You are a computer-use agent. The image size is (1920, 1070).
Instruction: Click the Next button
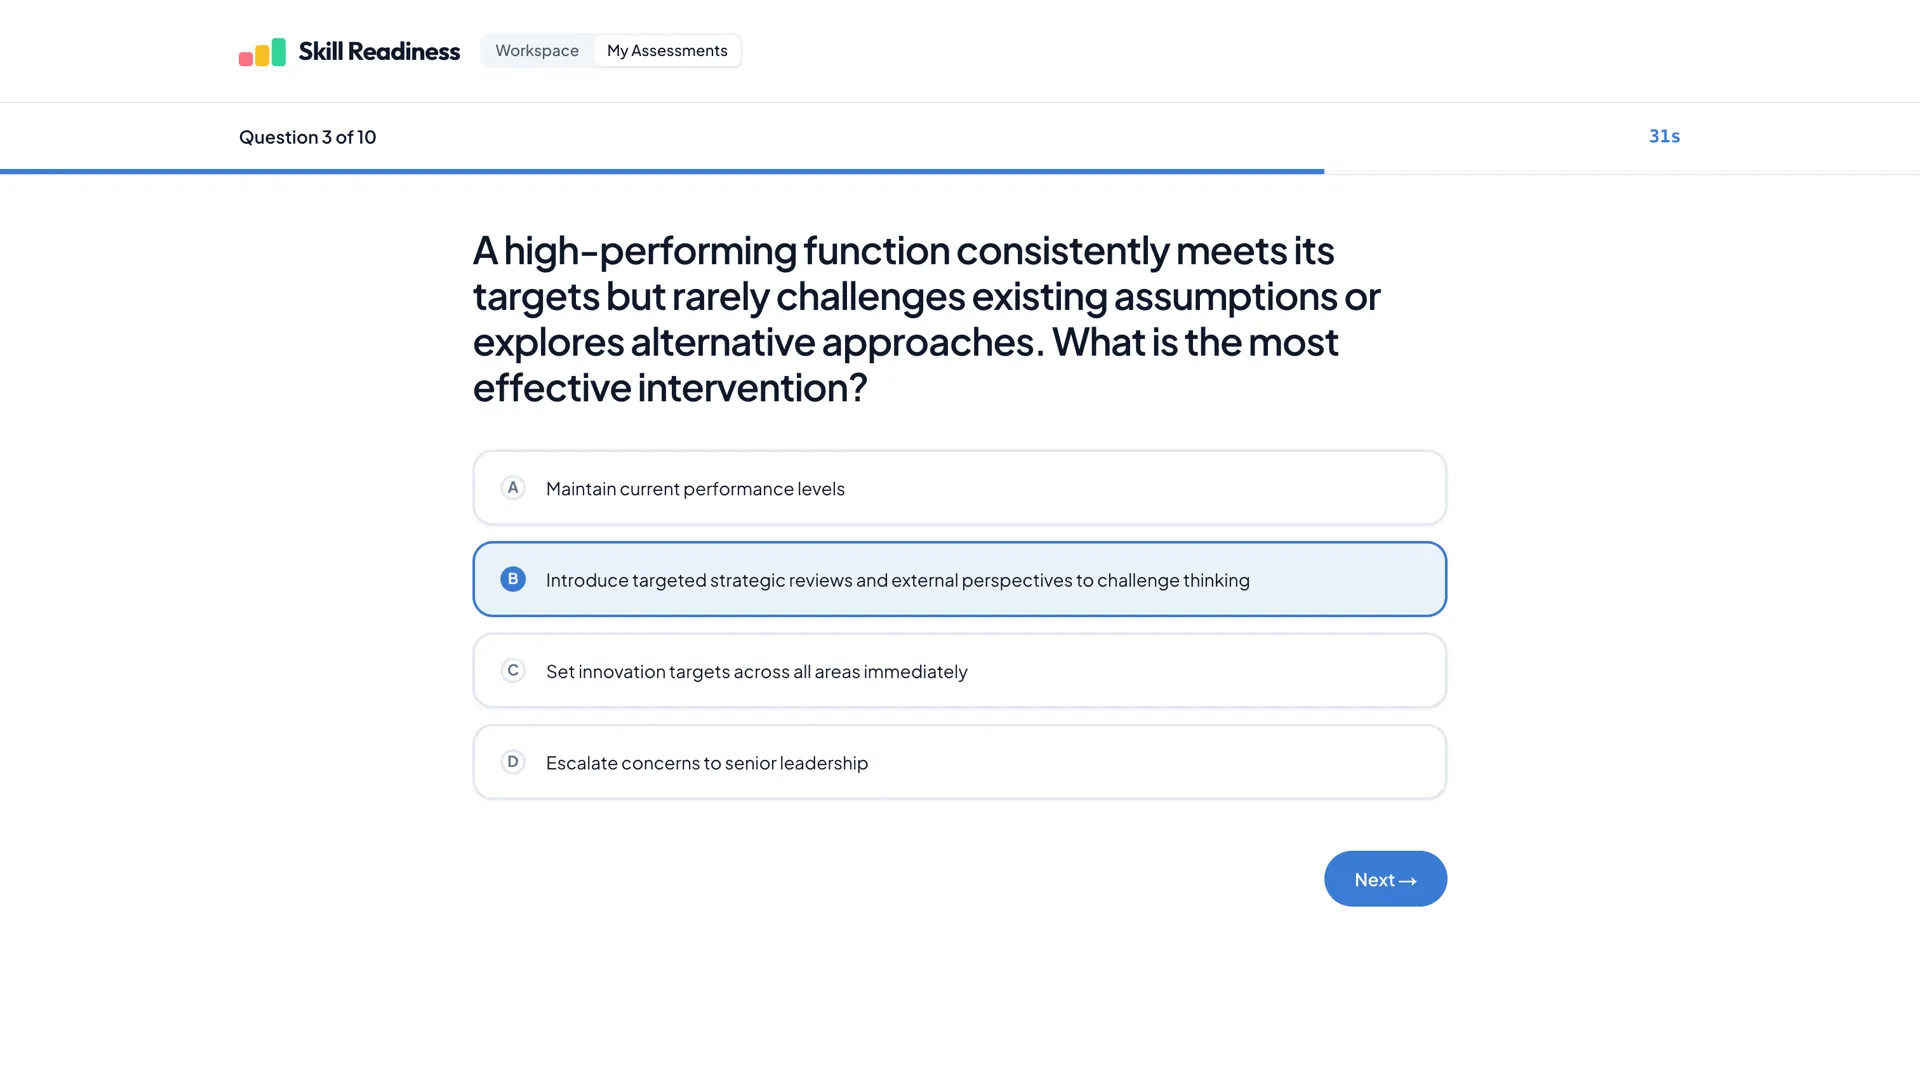click(1385, 878)
